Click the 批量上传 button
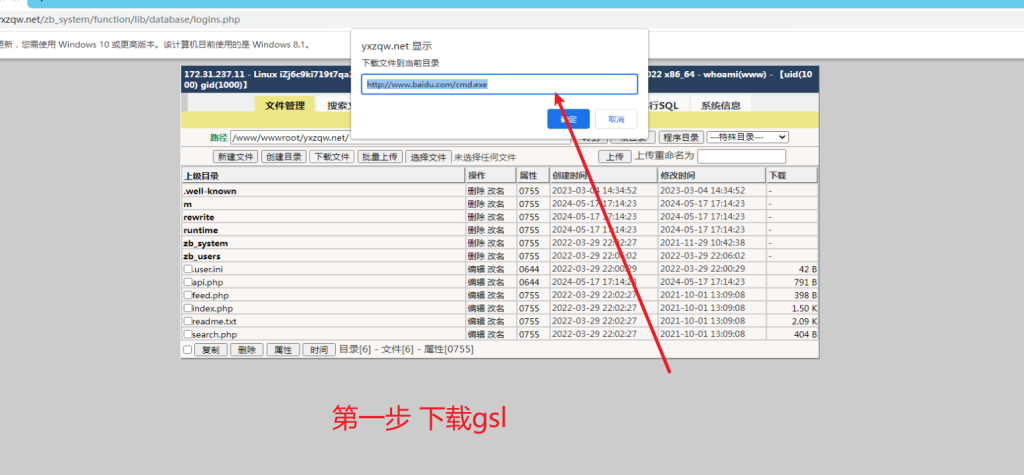Image resolution: width=1024 pixels, height=475 pixels. 380,157
